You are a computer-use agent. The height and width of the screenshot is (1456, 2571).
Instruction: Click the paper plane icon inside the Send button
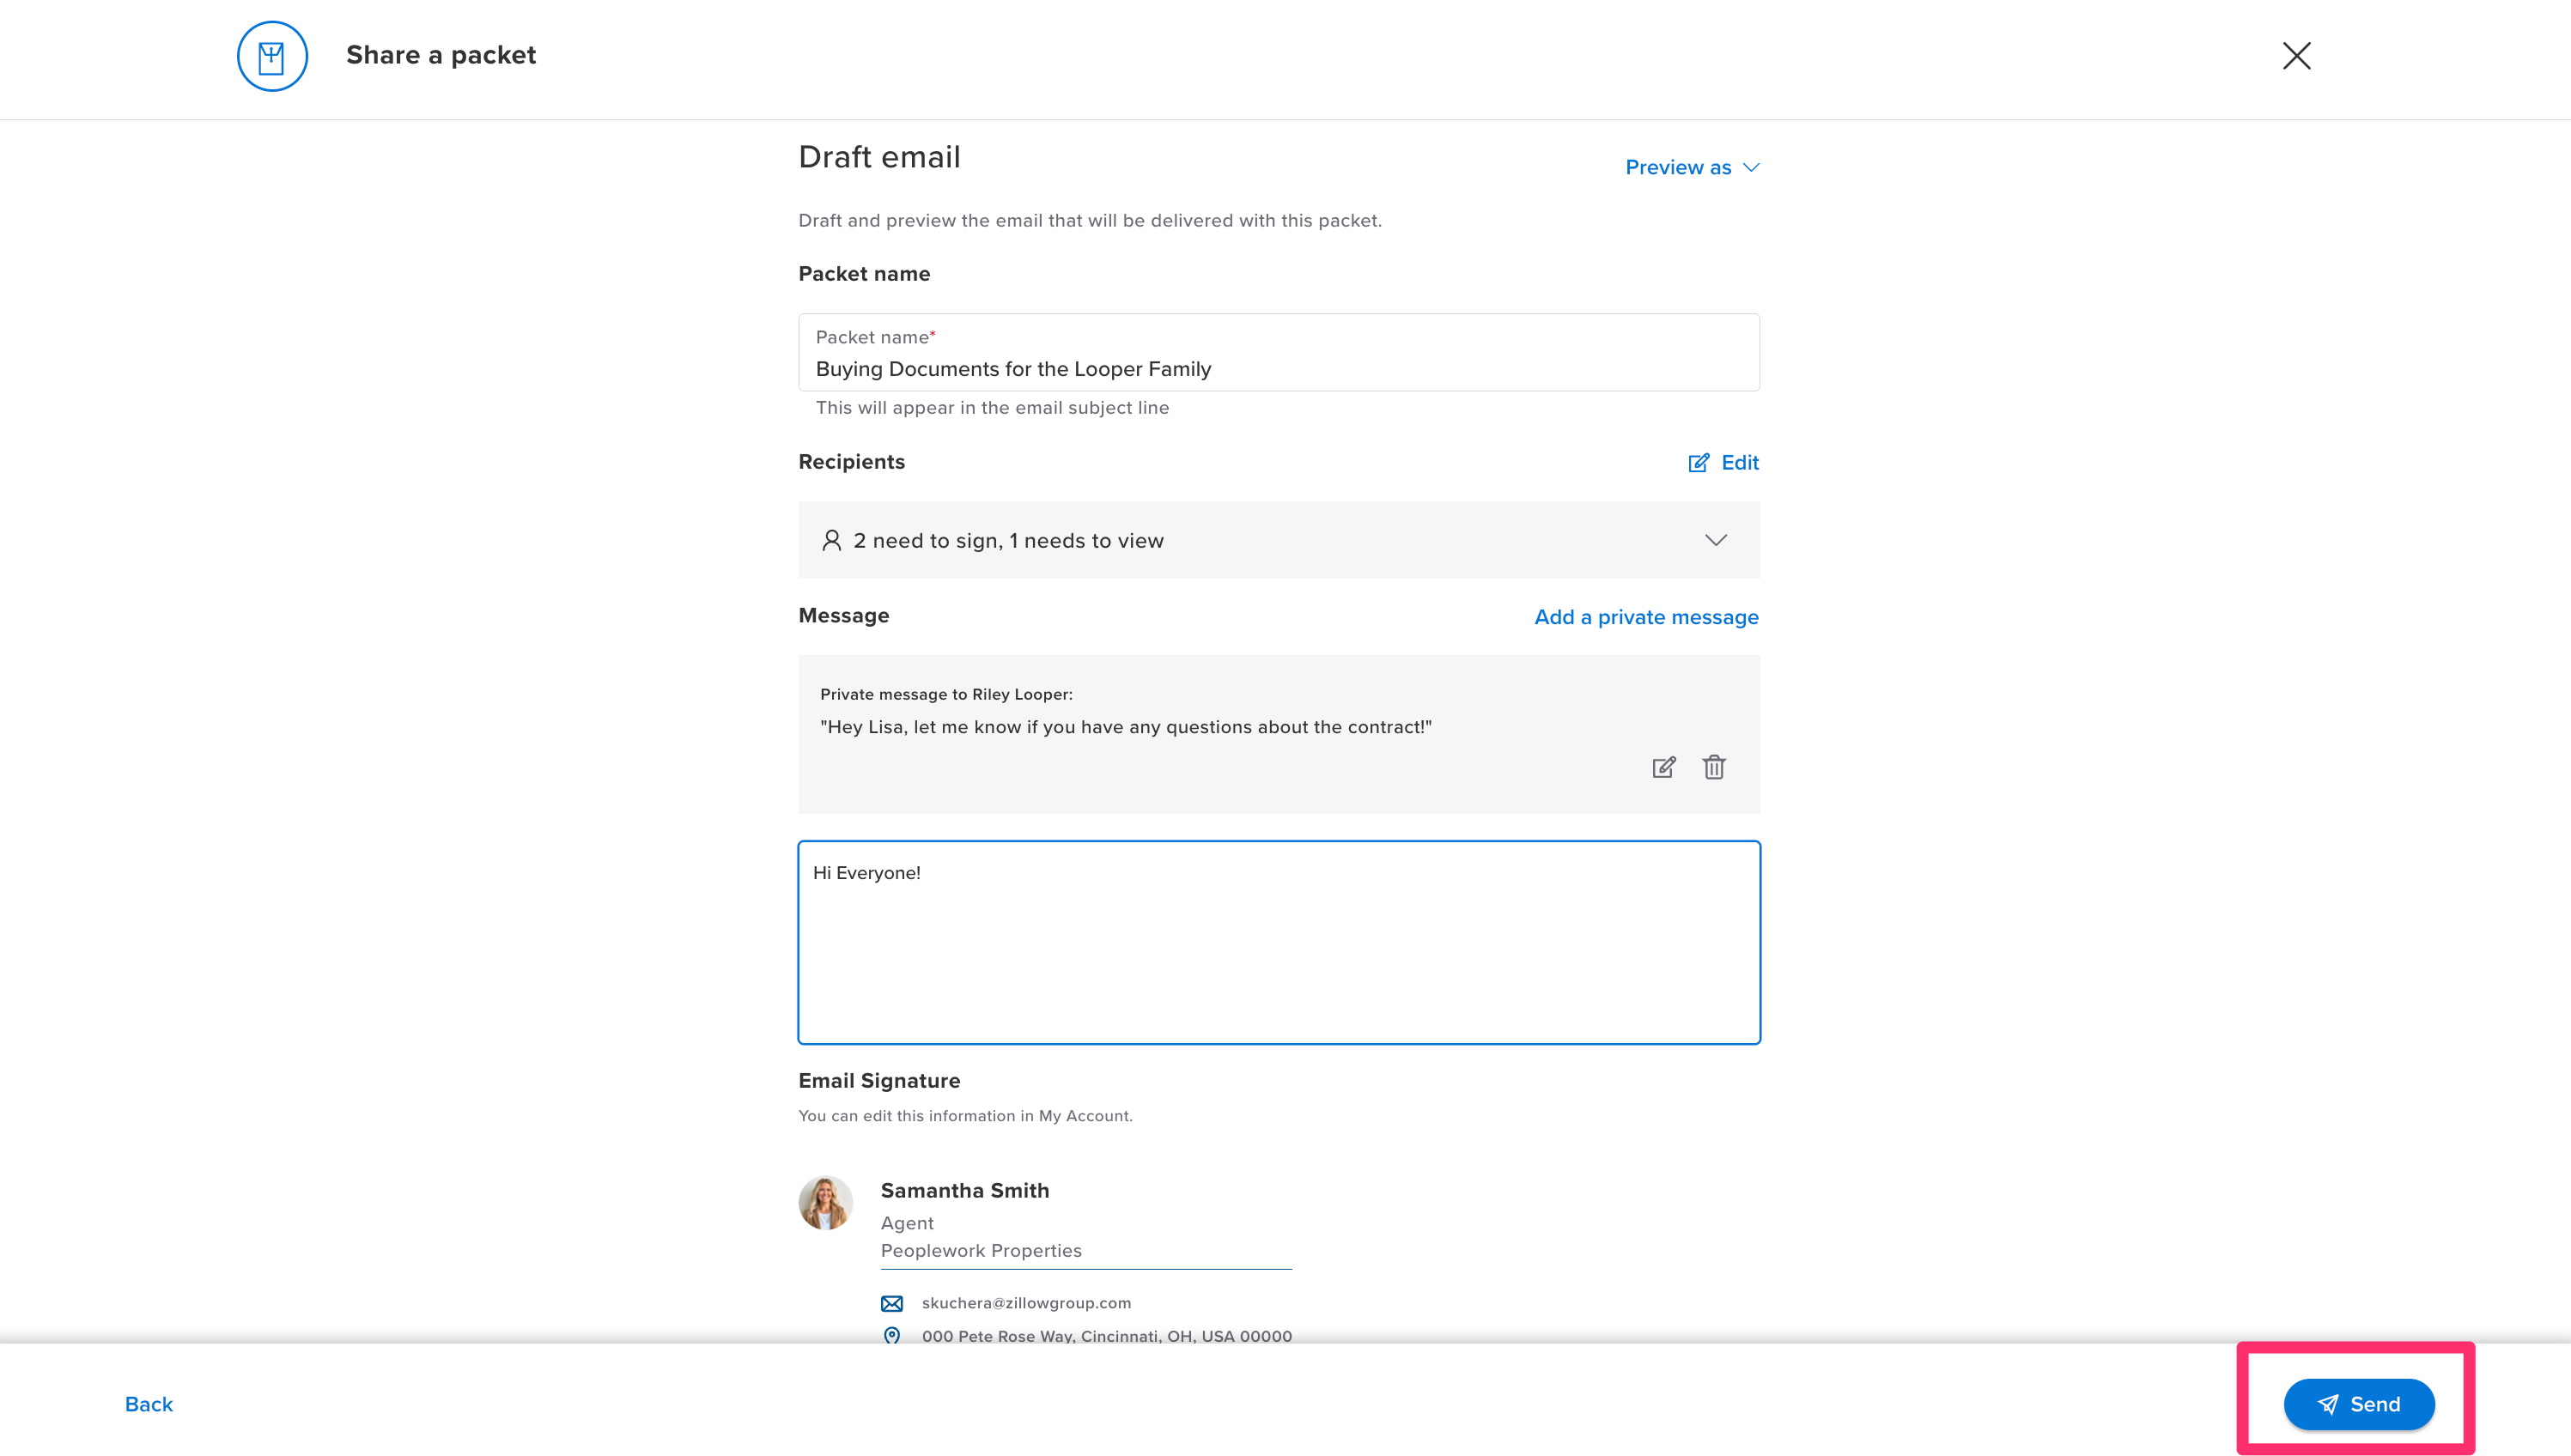pos(2329,1403)
